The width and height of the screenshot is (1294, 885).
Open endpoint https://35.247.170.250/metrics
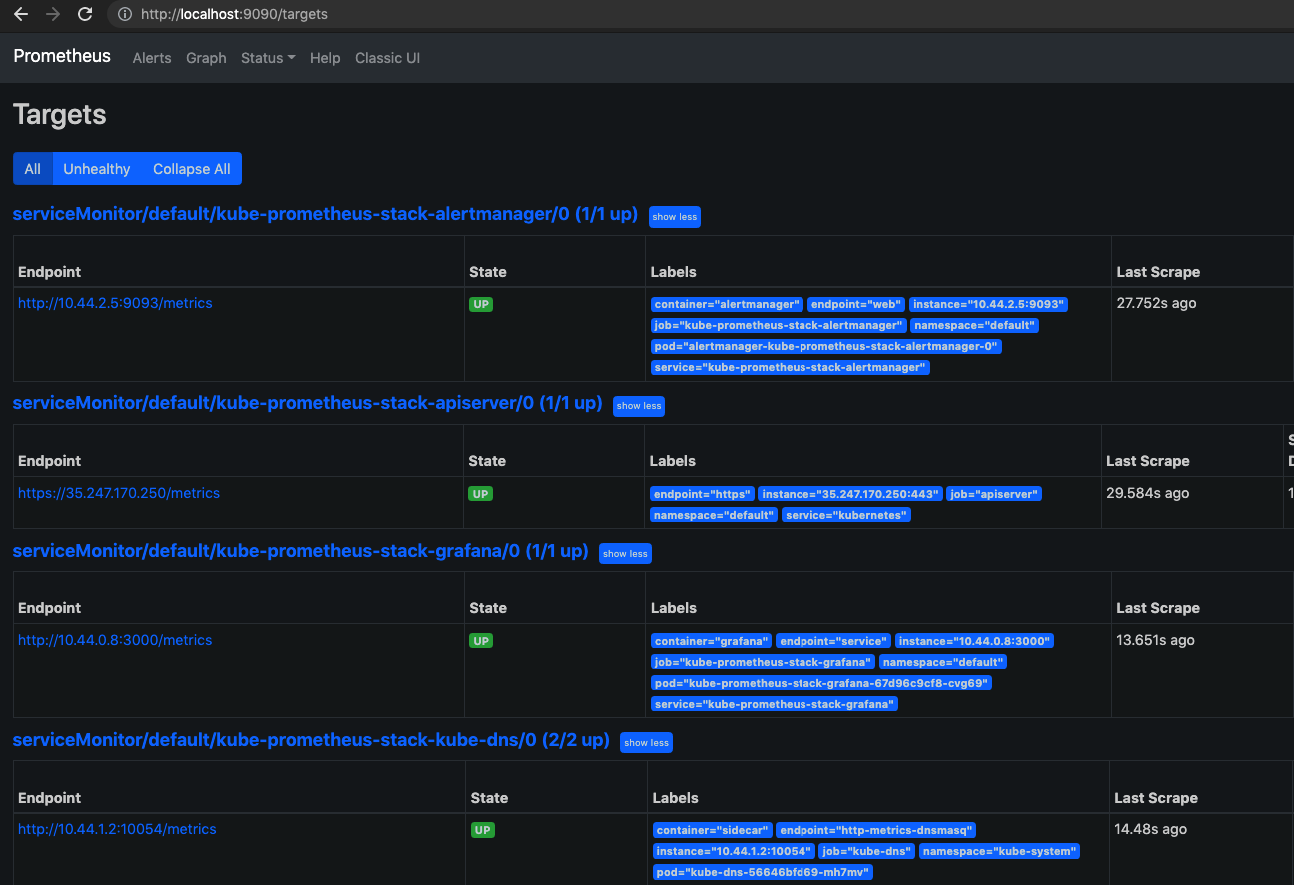119,493
